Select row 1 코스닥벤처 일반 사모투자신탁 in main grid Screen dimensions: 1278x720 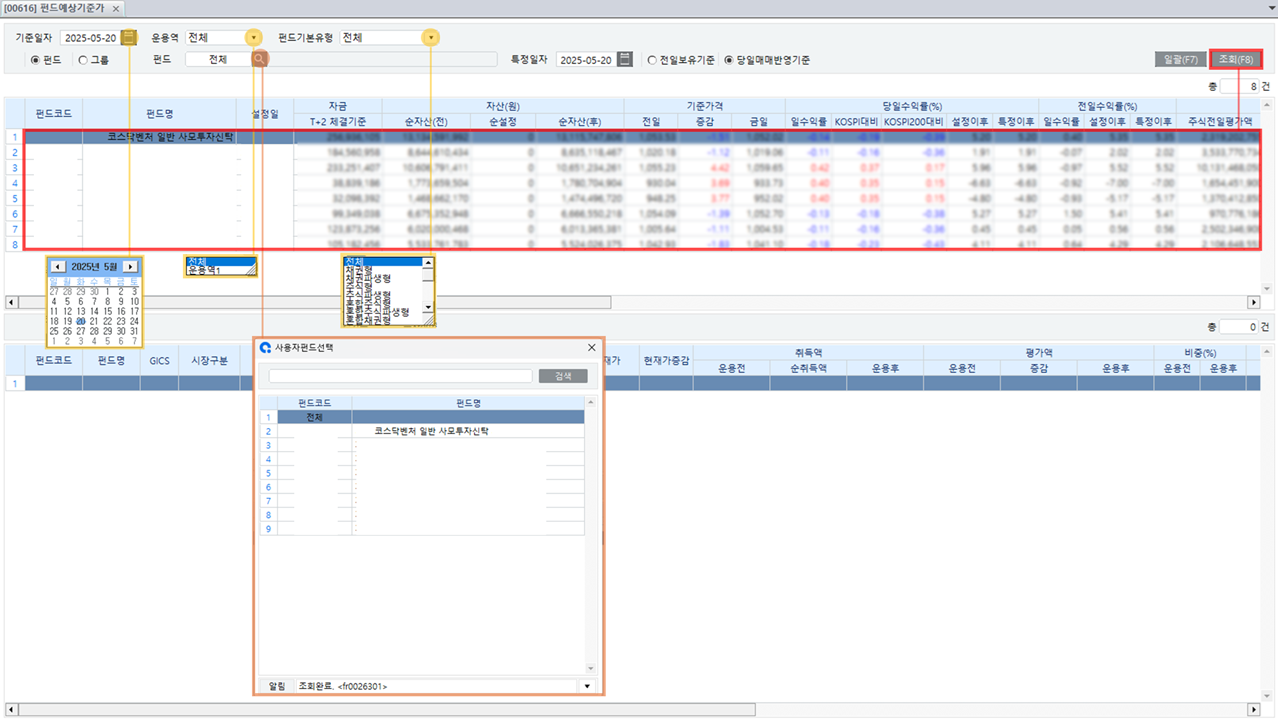point(640,137)
